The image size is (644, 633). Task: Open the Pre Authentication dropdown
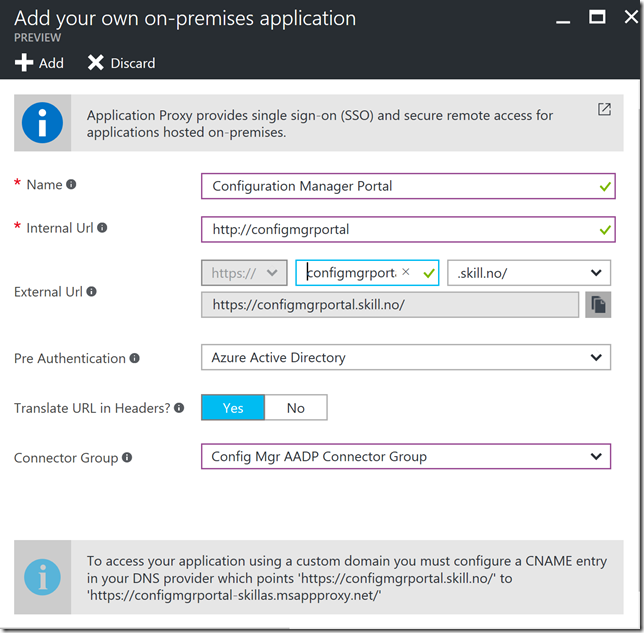click(405, 357)
